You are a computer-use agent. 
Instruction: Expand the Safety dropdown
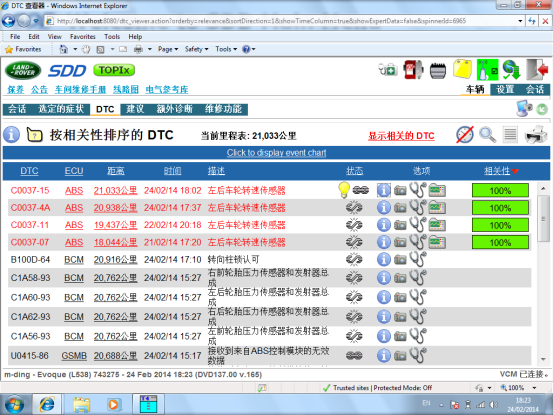196,49
